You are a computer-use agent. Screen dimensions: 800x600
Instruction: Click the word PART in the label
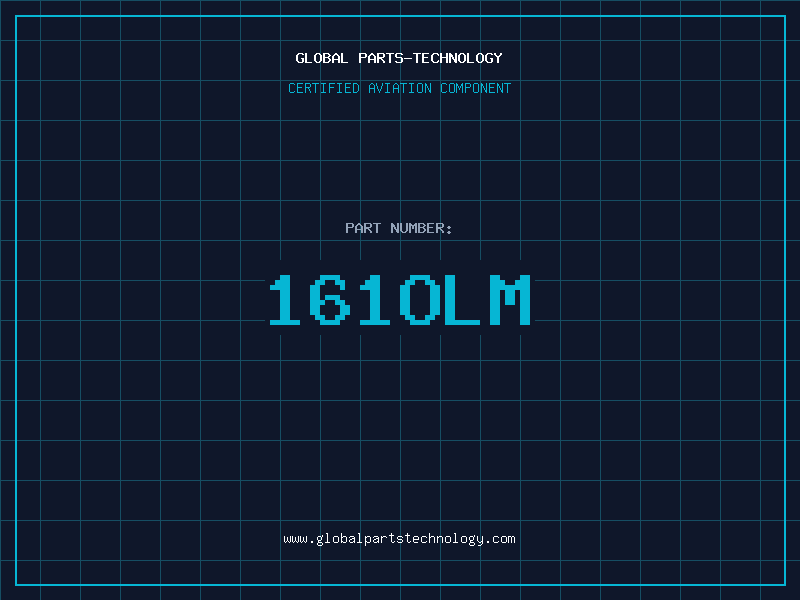click(363, 228)
